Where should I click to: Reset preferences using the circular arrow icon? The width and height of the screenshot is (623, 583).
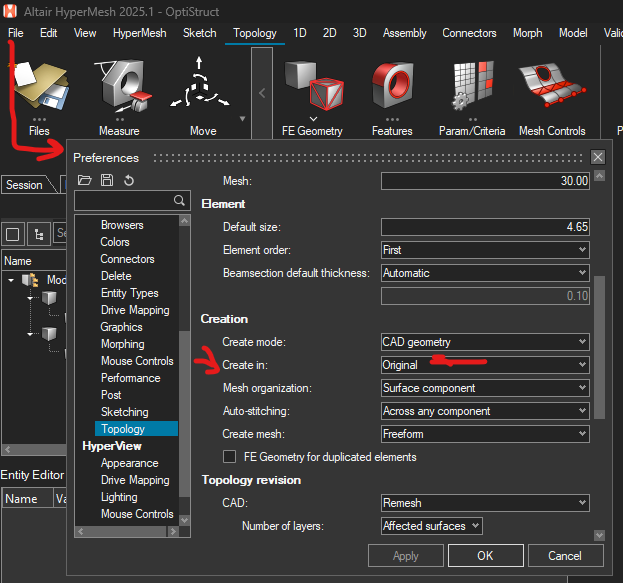129,180
